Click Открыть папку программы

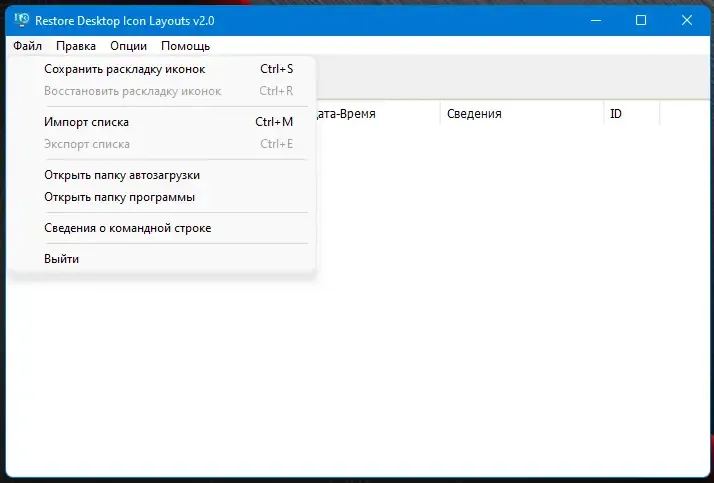tap(162, 197)
